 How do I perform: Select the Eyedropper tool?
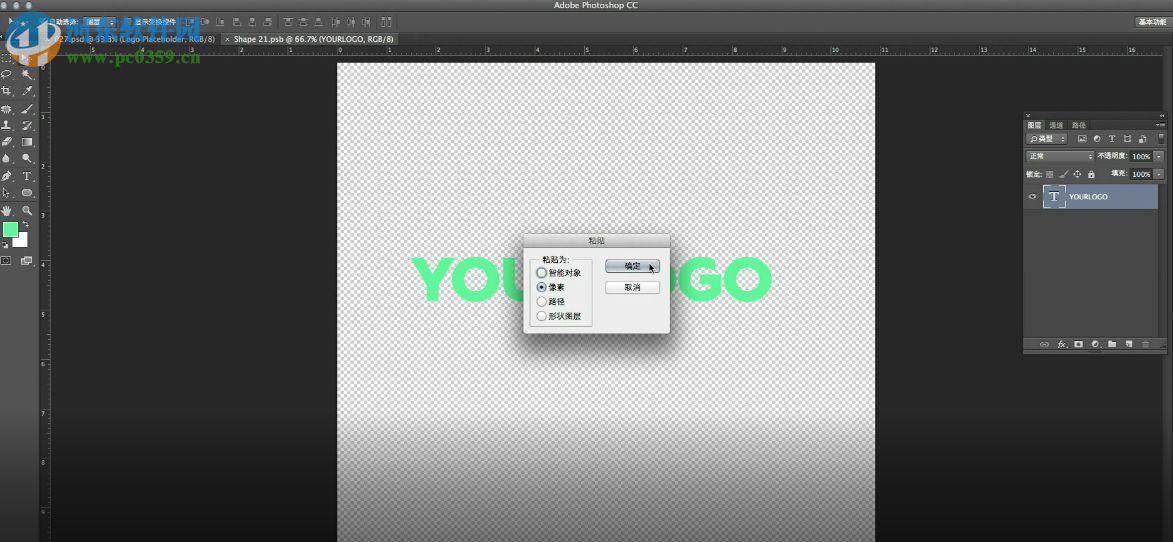pyautogui.click(x=27, y=91)
